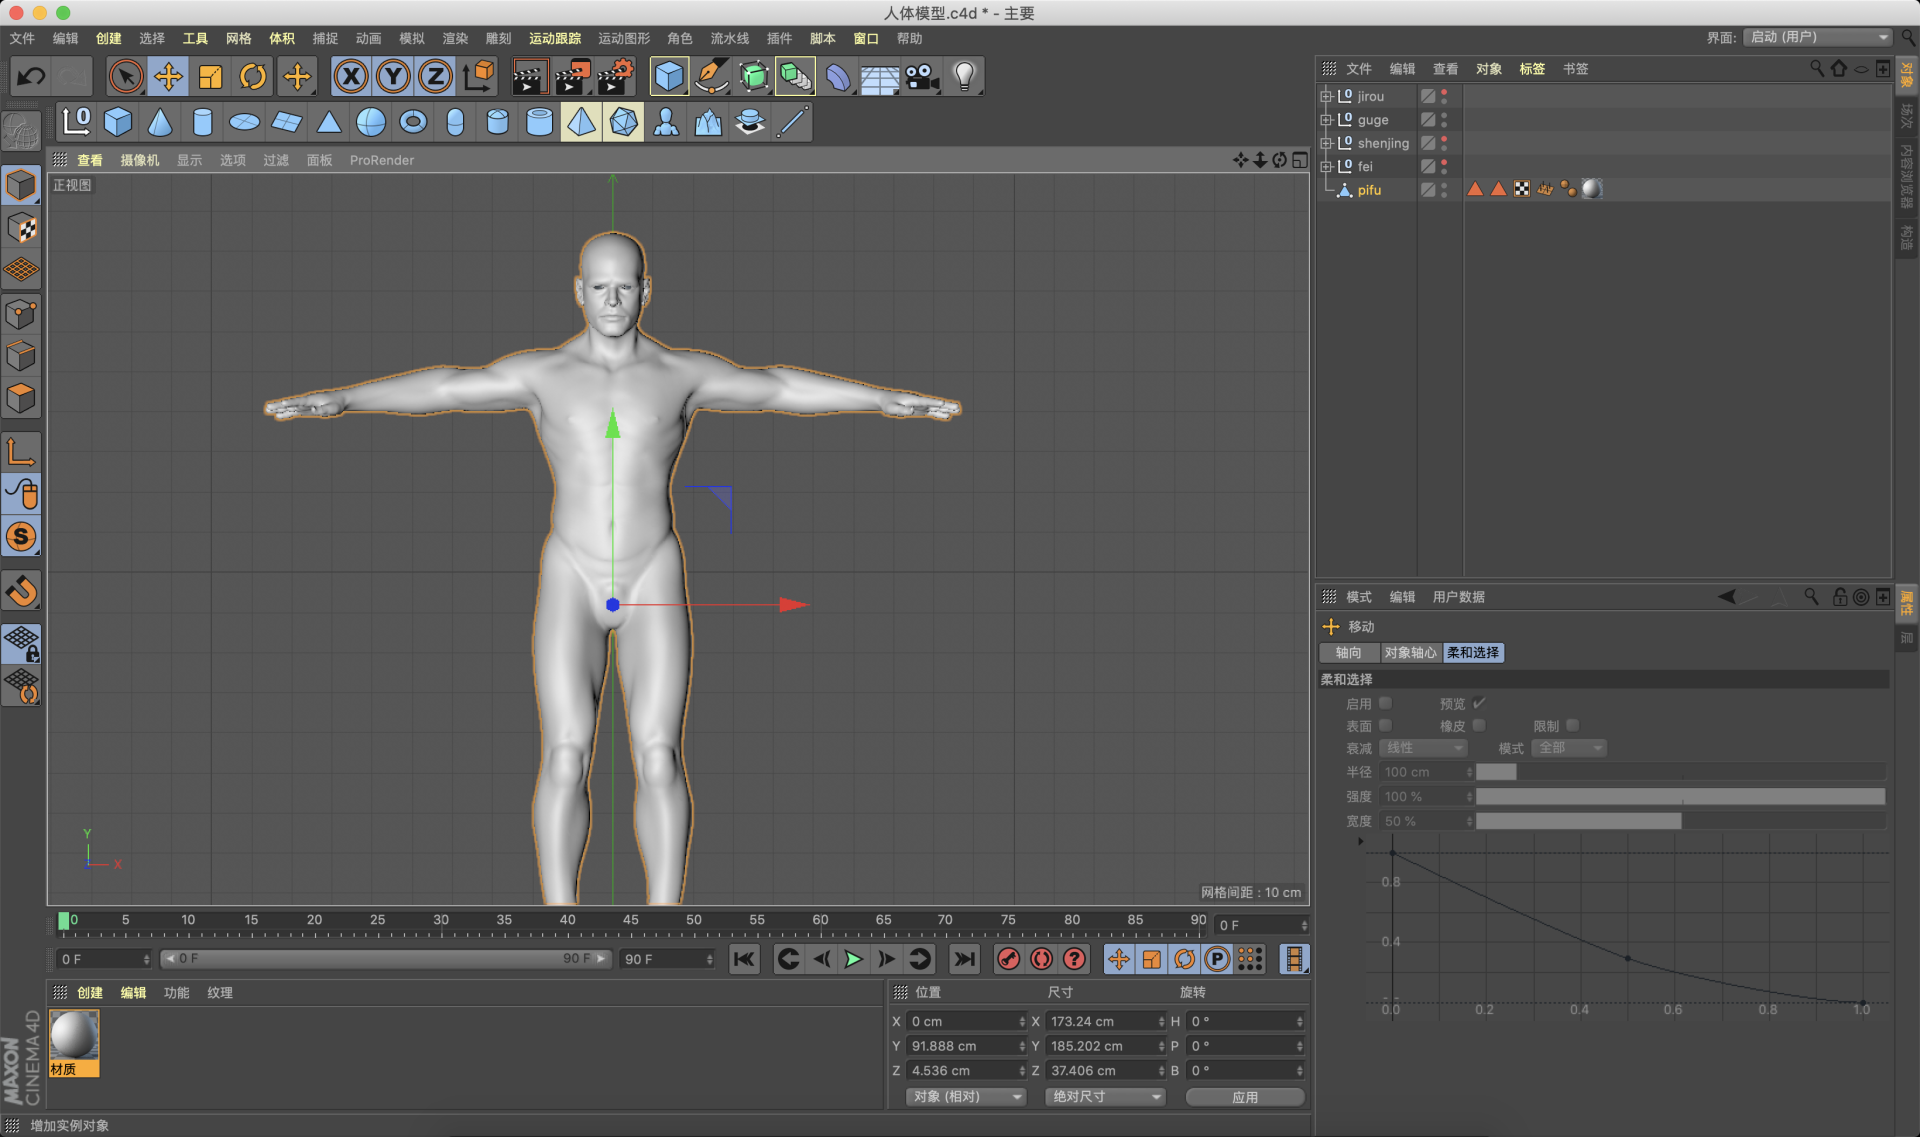The image size is (1920, 1137).
Task: Add a cube primitive from the top toolbar
Action: [669, 76]
